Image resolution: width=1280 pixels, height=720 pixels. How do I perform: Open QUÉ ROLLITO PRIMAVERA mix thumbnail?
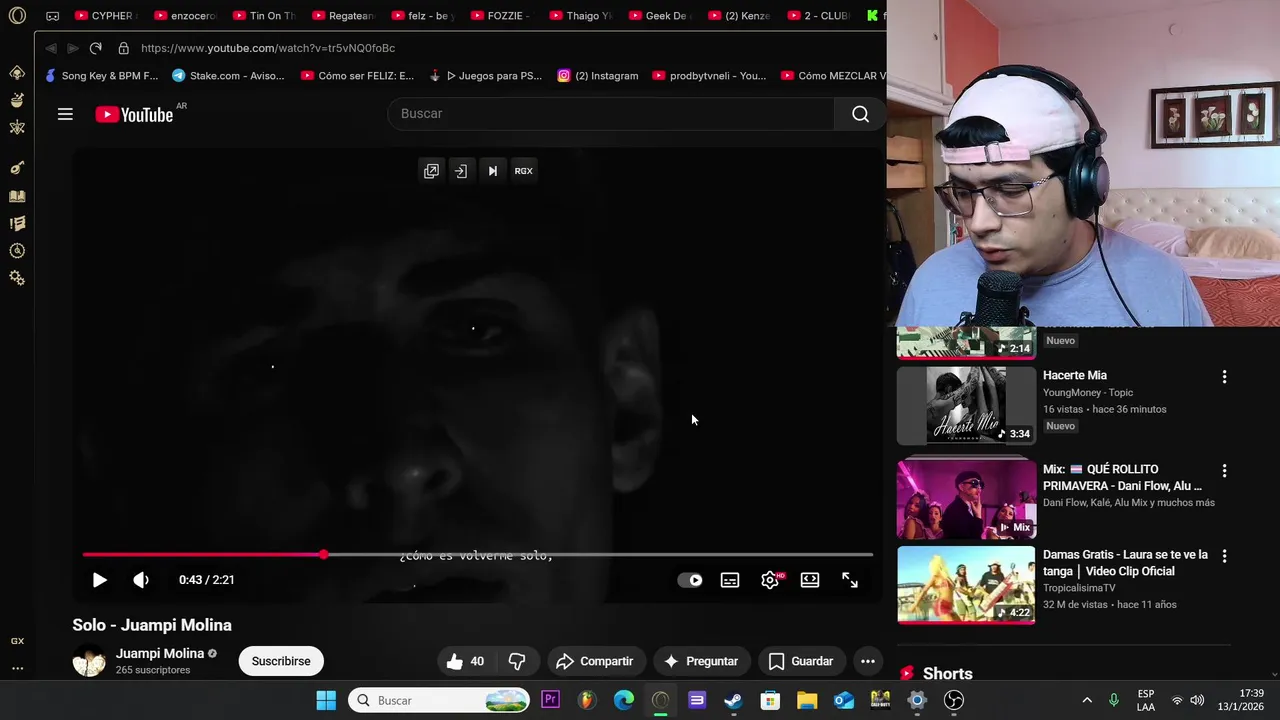966,499
